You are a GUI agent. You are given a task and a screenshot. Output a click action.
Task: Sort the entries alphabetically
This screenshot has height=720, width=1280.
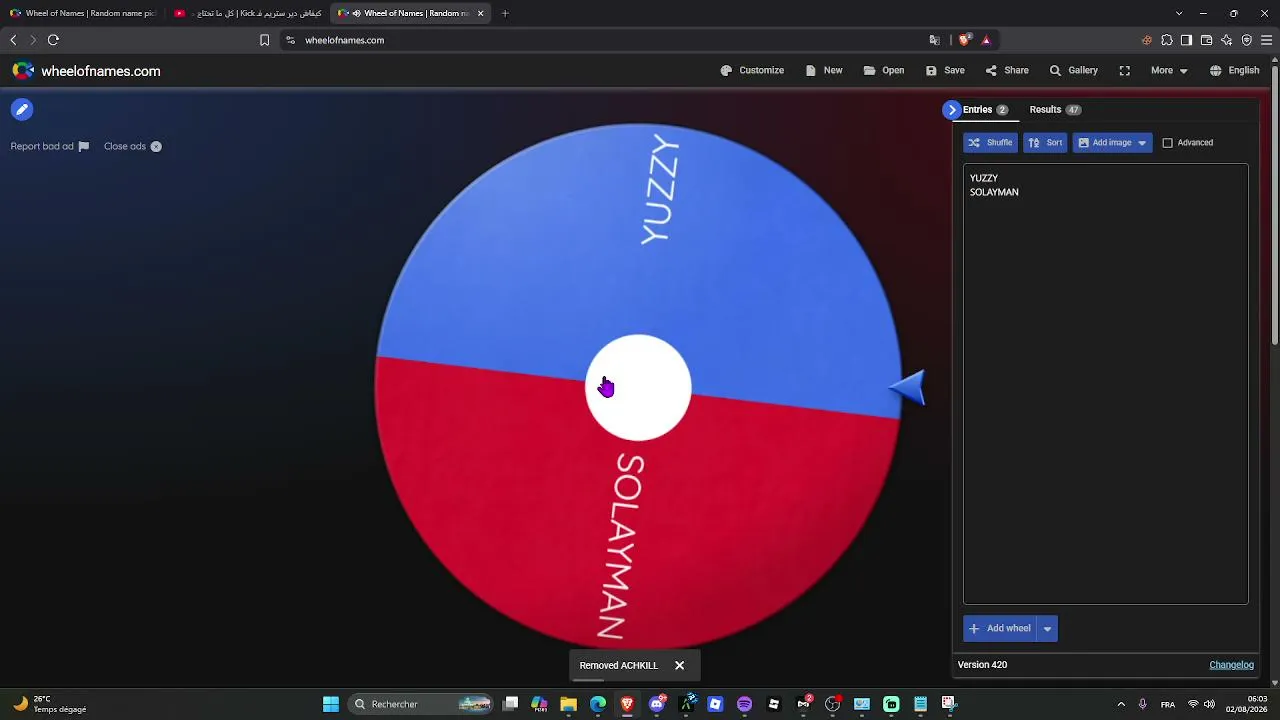(1045, 143)
